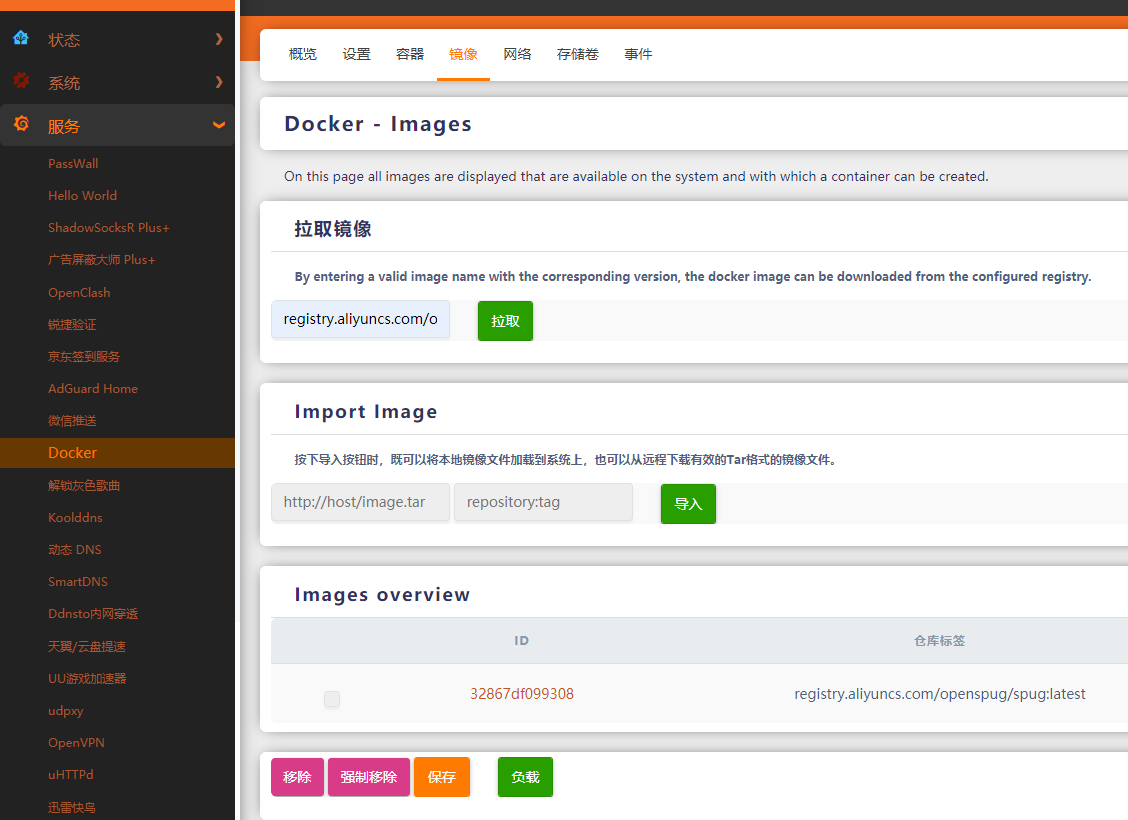Click the orange 保存 button
1128x820 pixels.
click(441, 777)
